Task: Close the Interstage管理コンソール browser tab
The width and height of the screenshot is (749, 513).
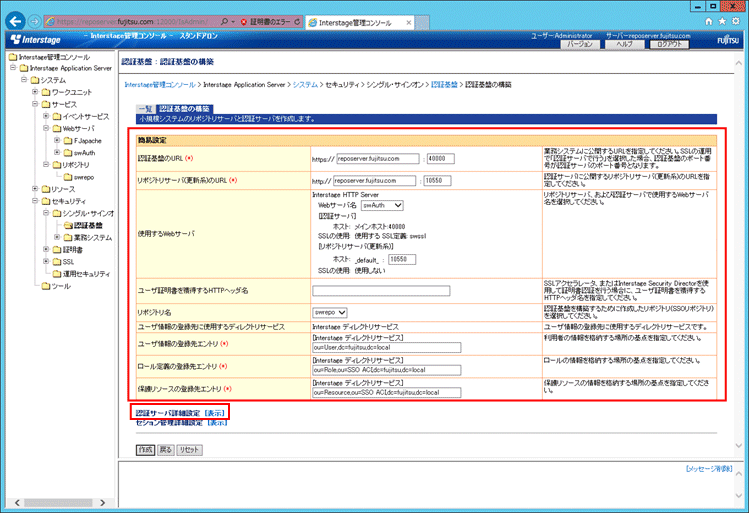Action: click(x=408, y=22)
